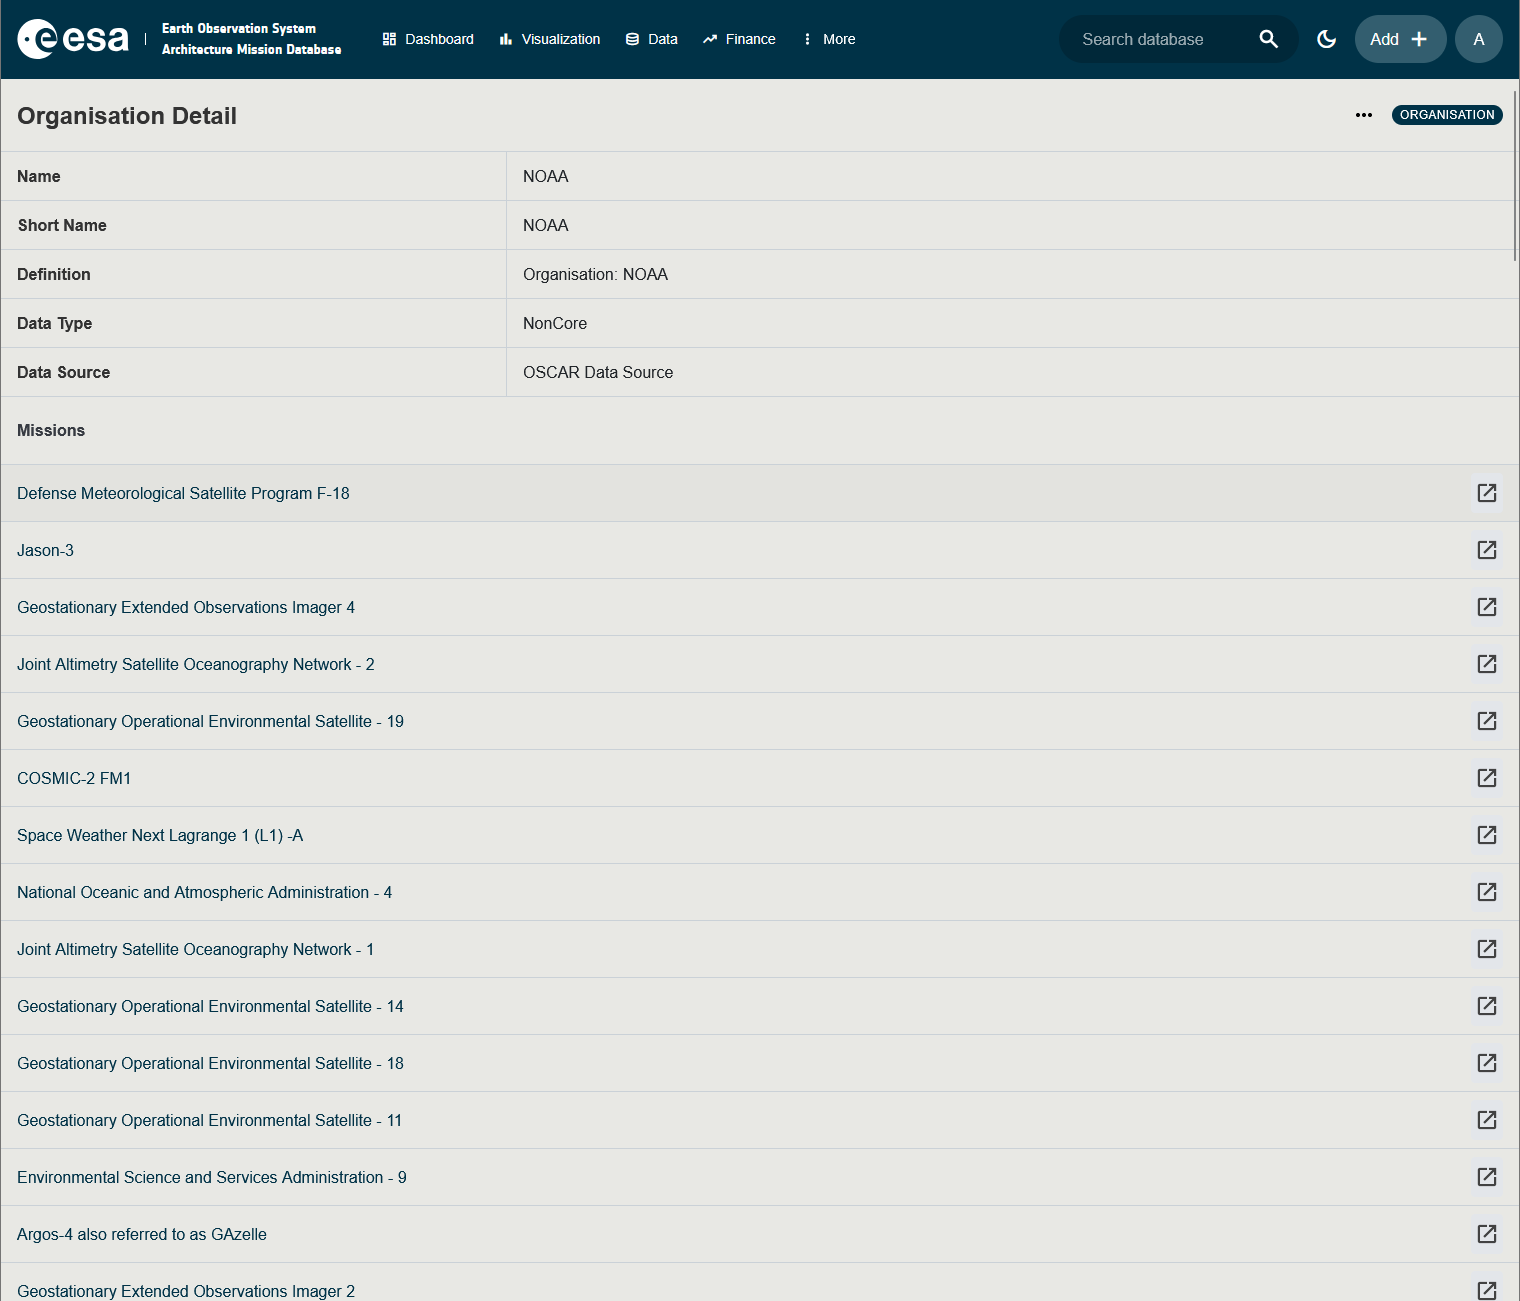Open external icon for Oceanography Network - 1
Viewport: 1520px width, 1301px height.
pyautogui.click(x=1487, y=949)
